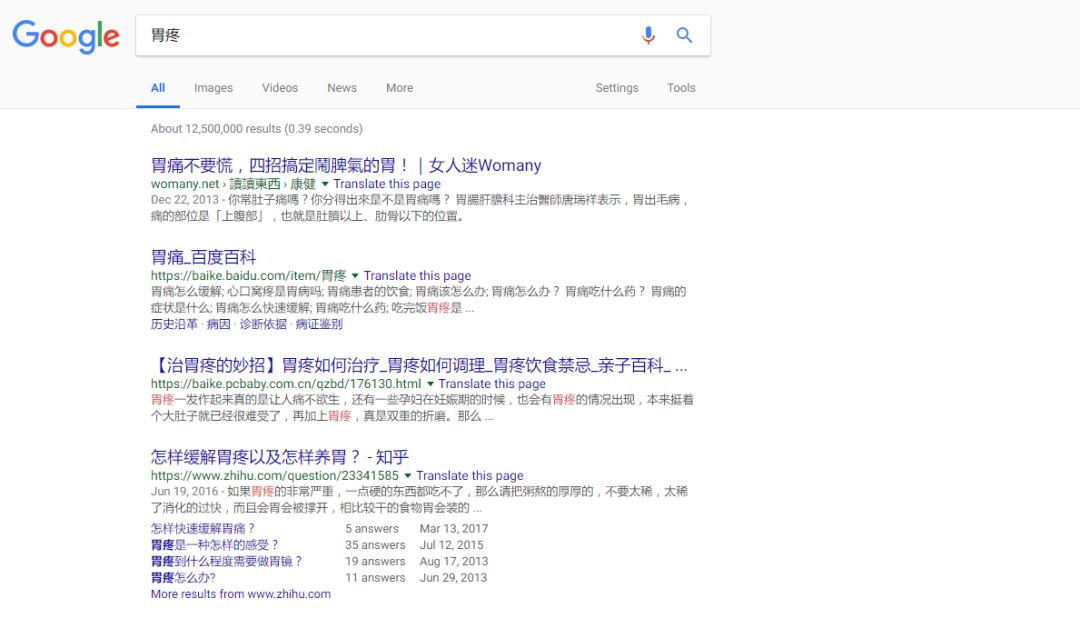The width and height of the screenshot is (1080, 618).
Task: Open the Tools menu
Action: pos(680,88)
